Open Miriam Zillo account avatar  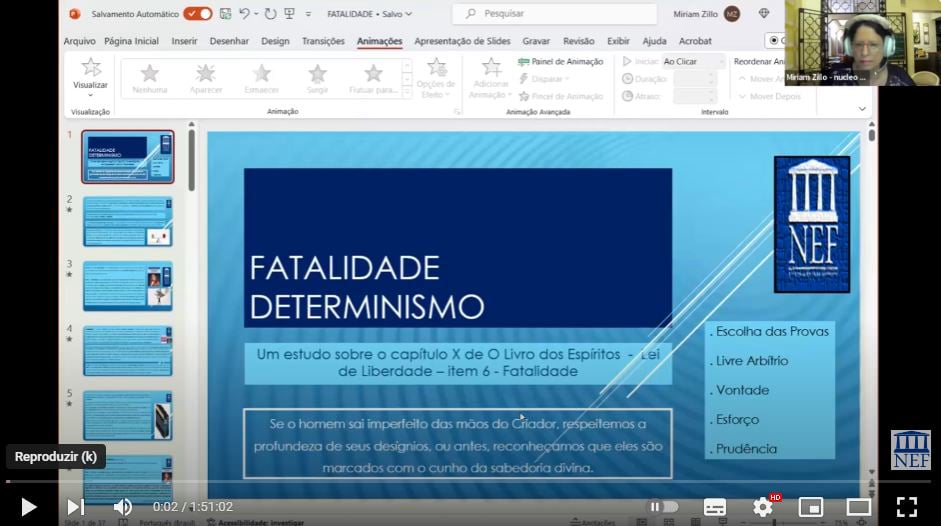(x=732, y=13)
